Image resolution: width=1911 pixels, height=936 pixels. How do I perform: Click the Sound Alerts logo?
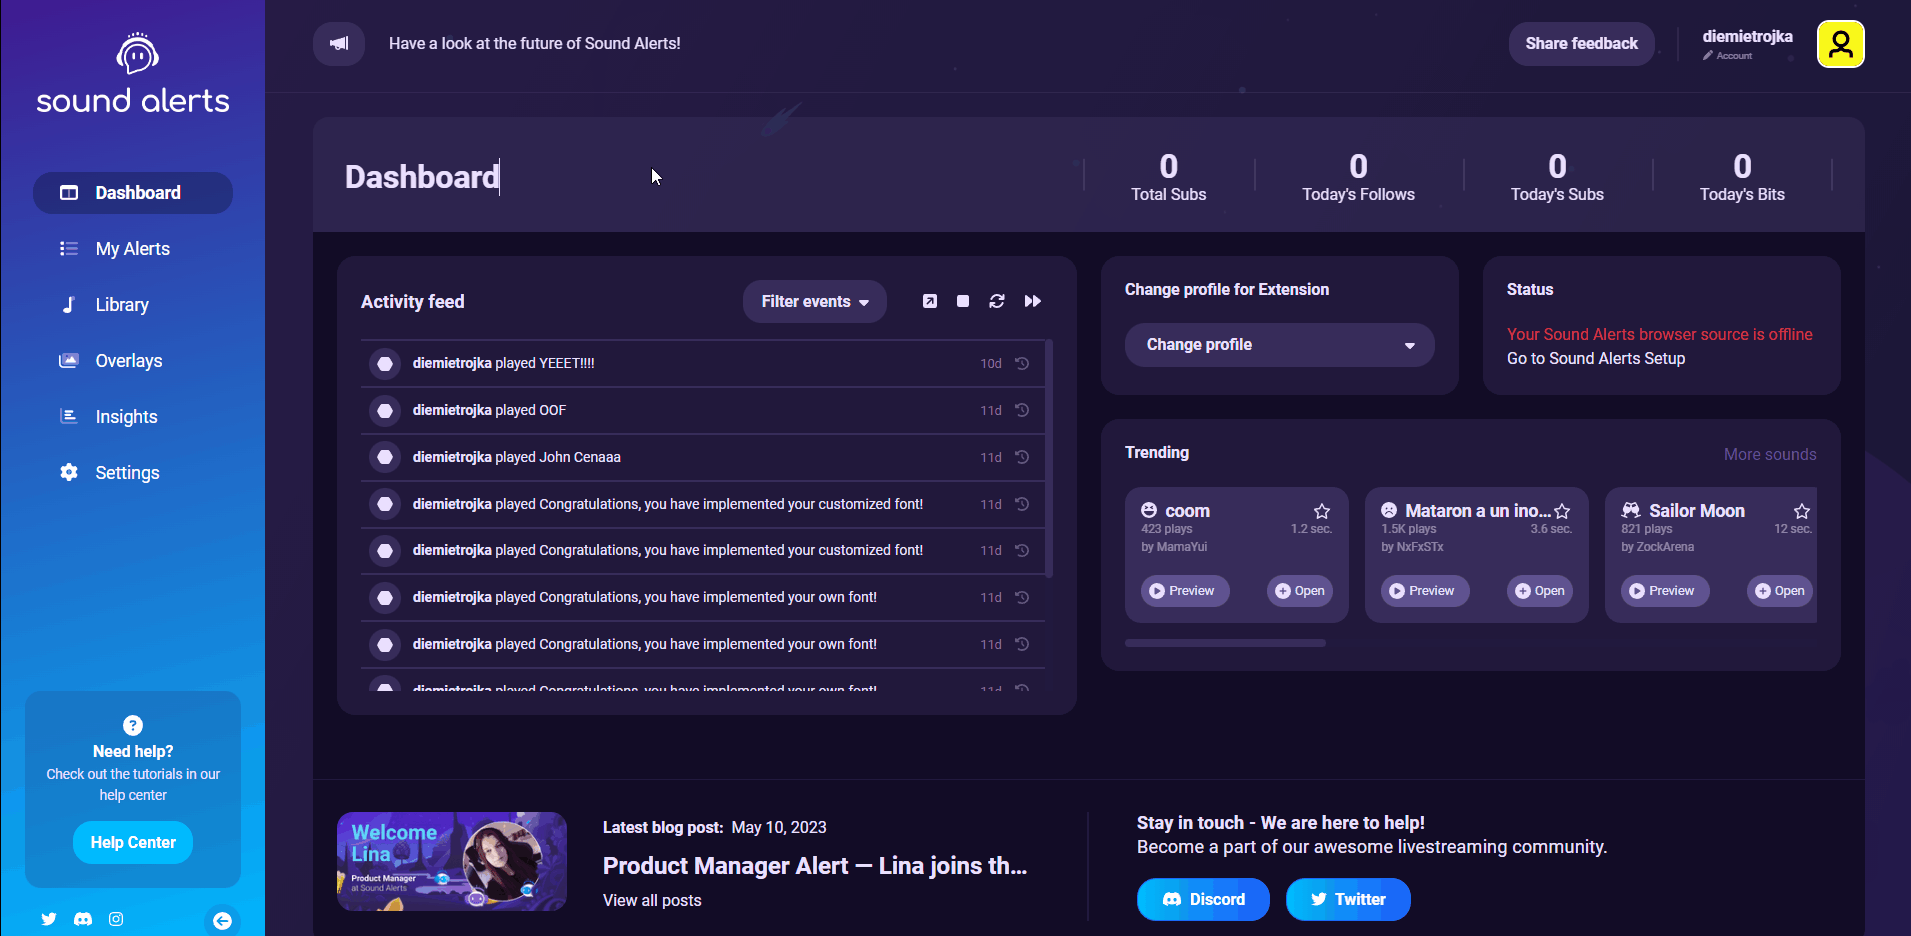coord(133,73)
